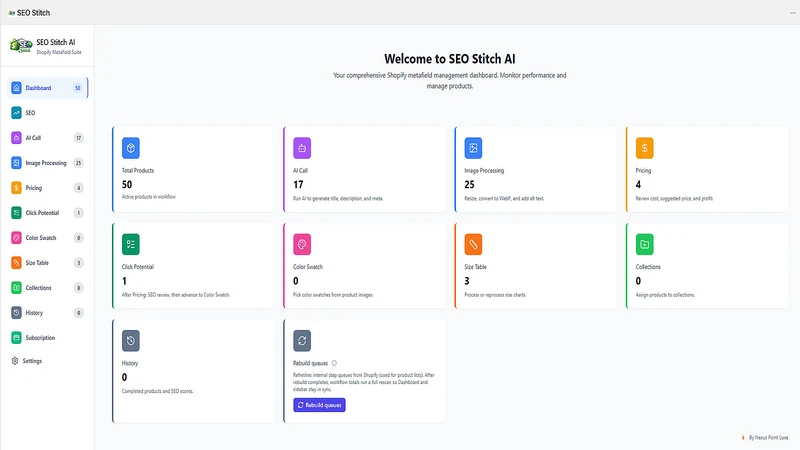Click the Pricing card title

(x=643, y=170)
